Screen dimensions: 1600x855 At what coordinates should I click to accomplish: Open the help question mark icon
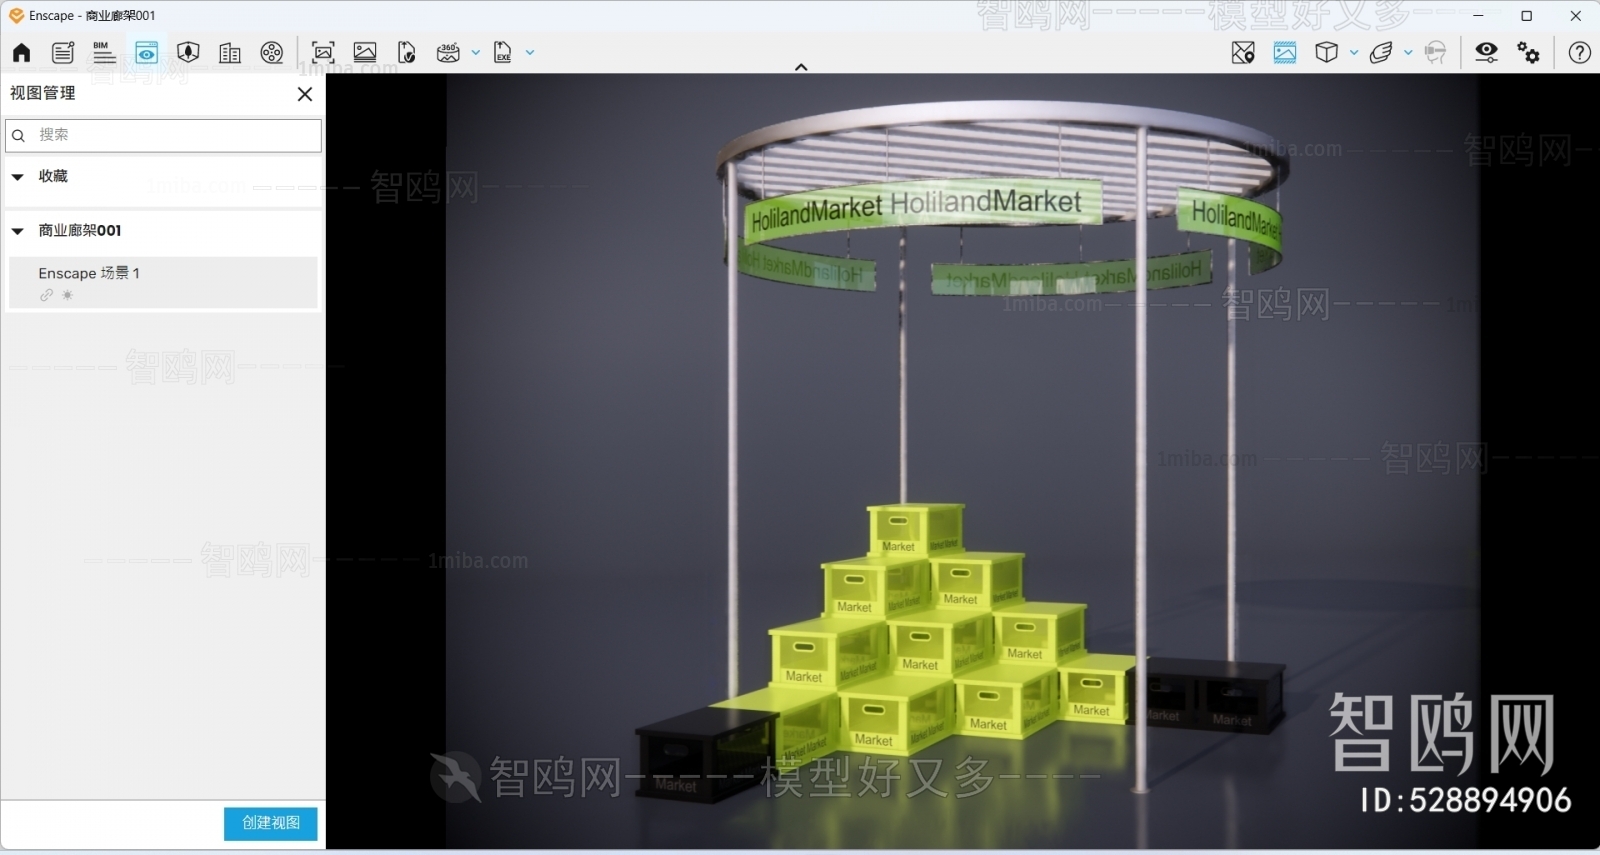(x=1579, y=53)
